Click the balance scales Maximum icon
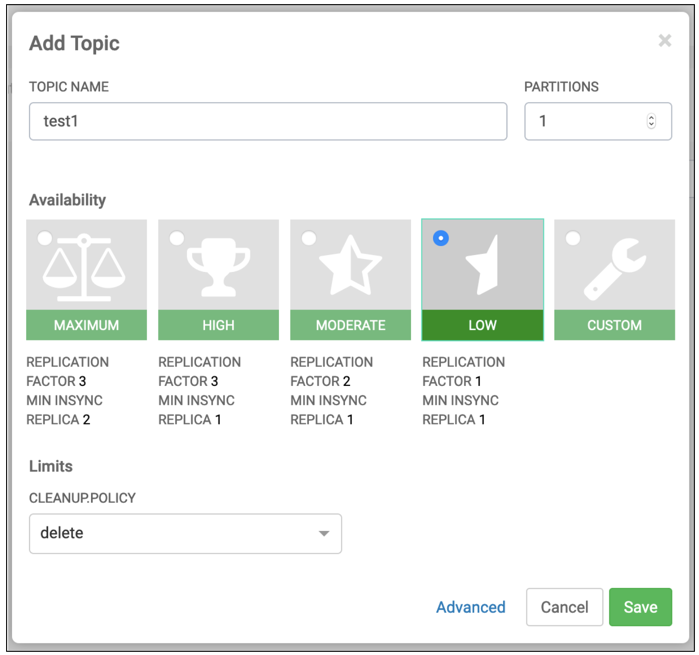699x655 pixels. 87,268
